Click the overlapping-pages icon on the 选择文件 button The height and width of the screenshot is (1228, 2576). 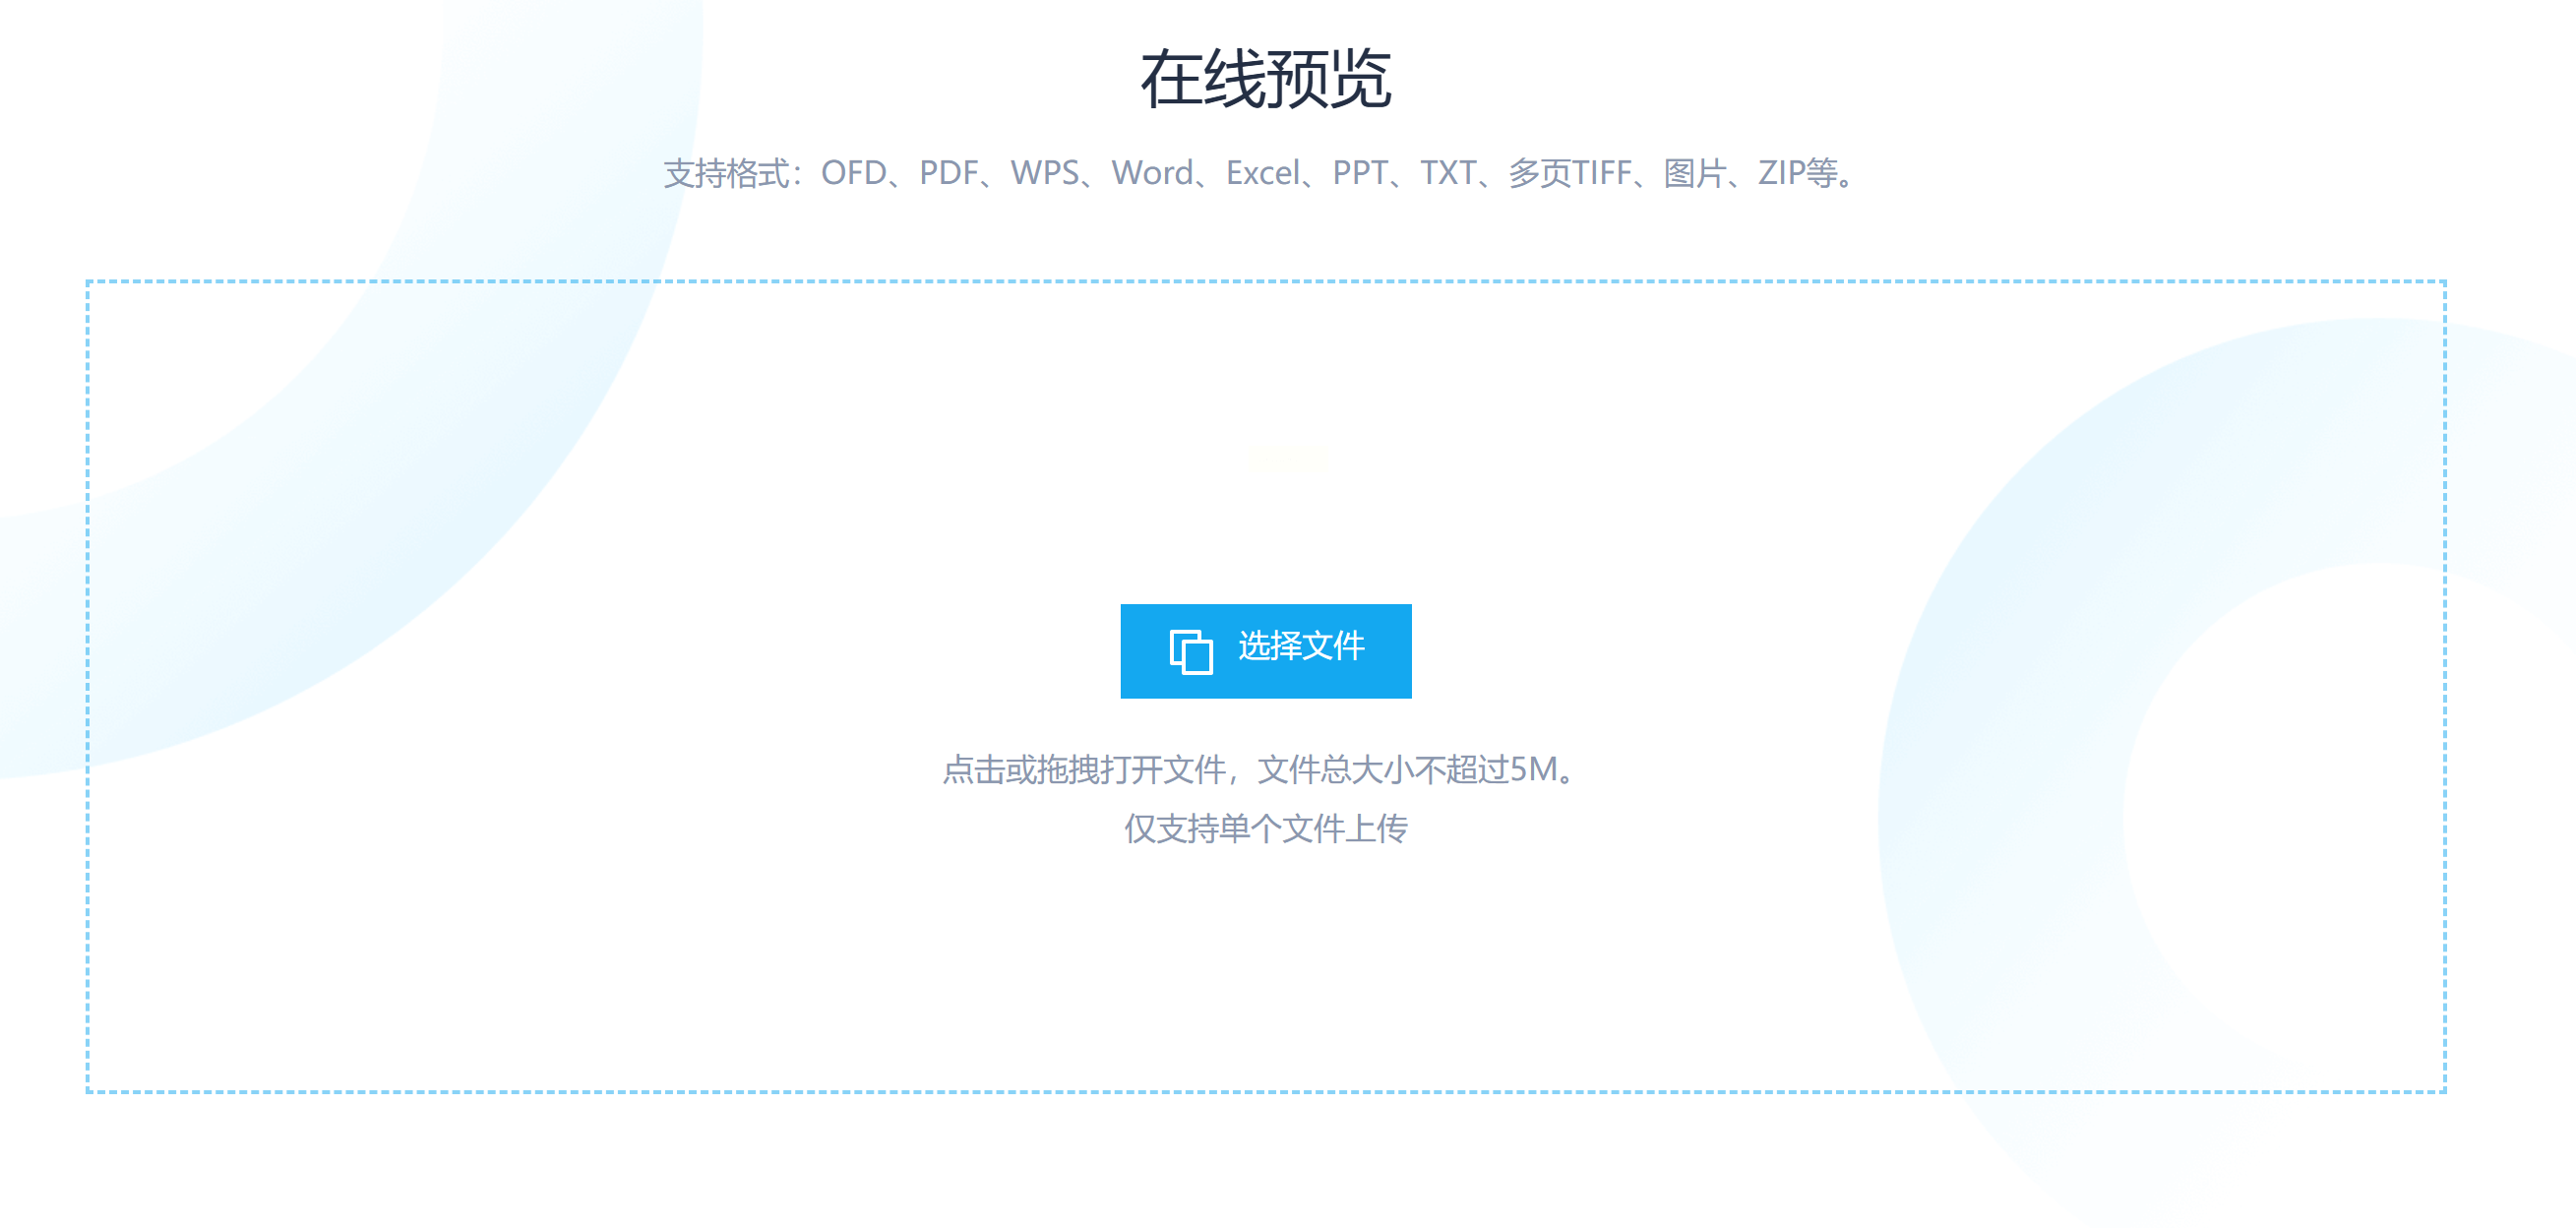pos(1190,651)
